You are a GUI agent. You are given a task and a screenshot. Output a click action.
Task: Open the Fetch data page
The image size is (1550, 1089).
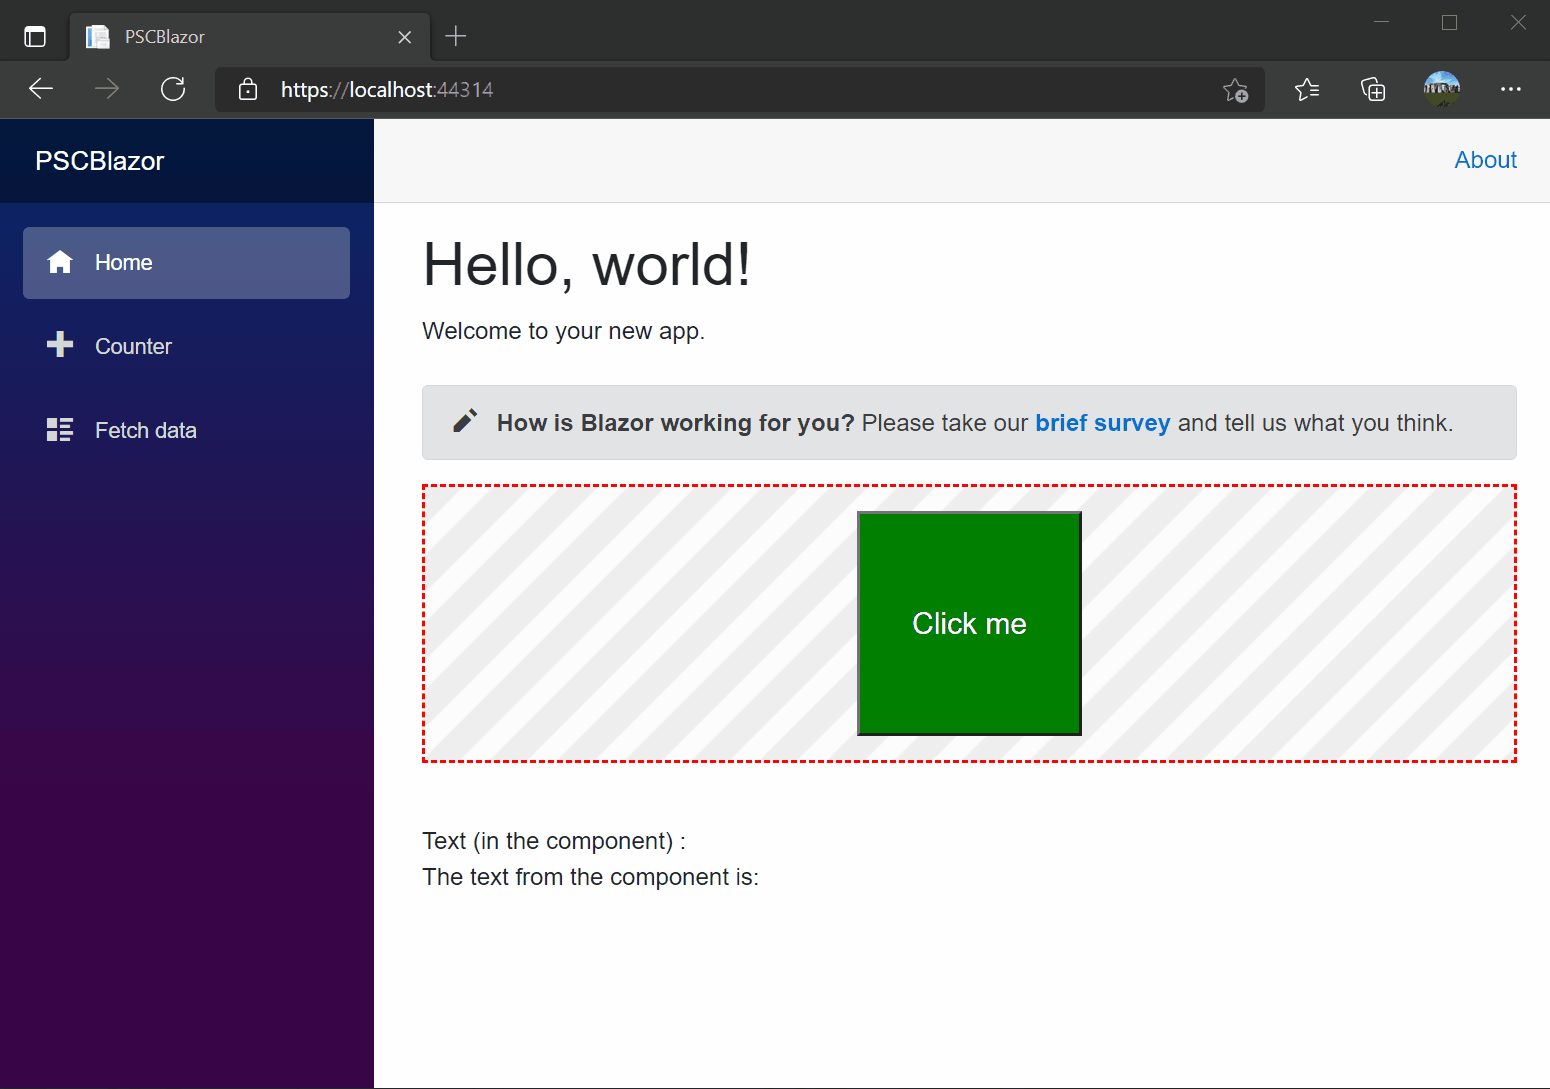[145, 429]
